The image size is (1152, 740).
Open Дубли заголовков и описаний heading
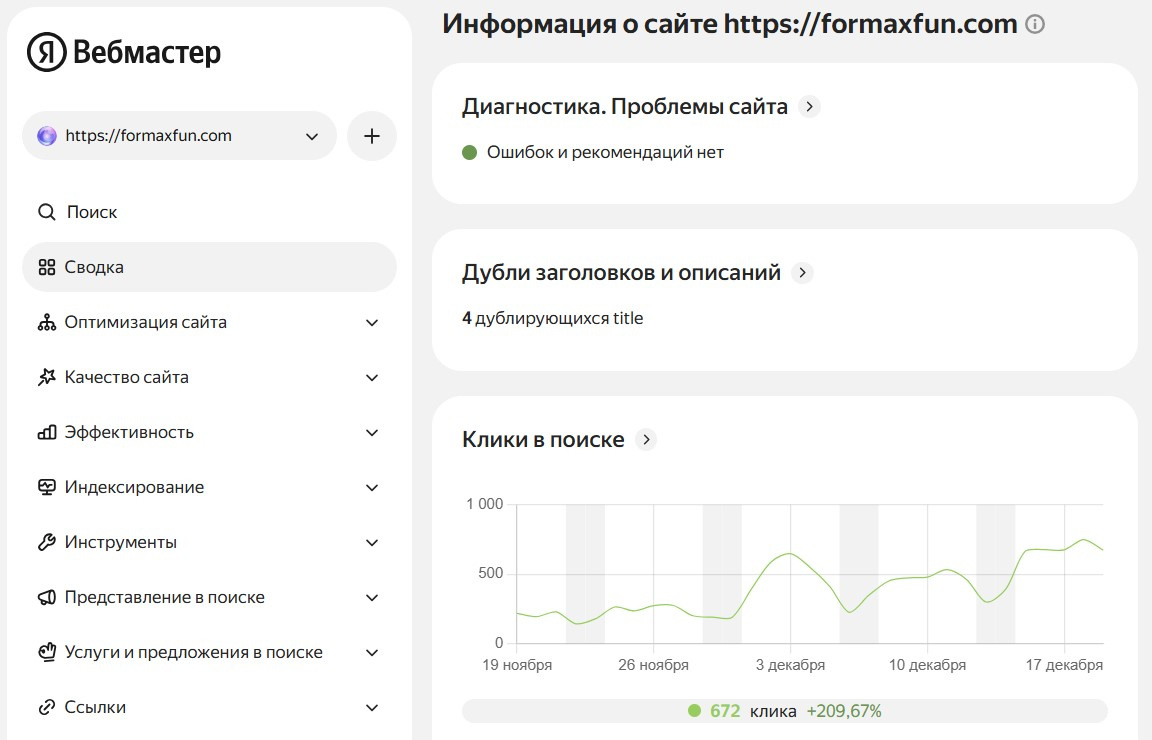click(621, 273)
